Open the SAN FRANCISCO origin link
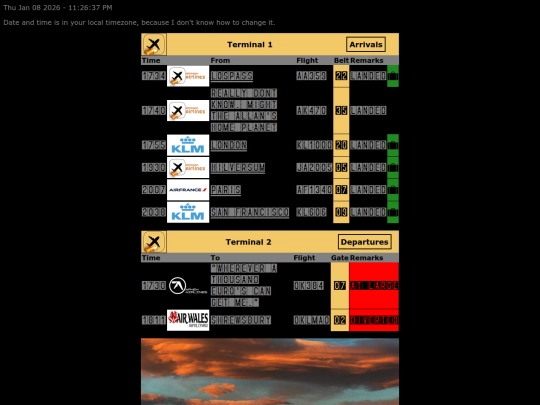 250,212
